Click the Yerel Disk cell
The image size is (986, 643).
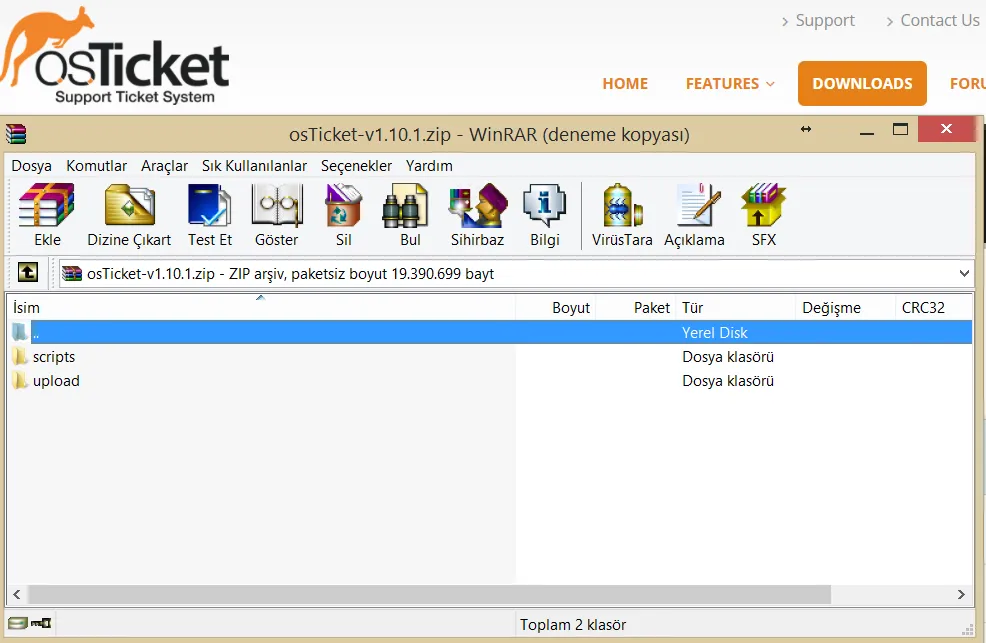click(x=714, y=332)
